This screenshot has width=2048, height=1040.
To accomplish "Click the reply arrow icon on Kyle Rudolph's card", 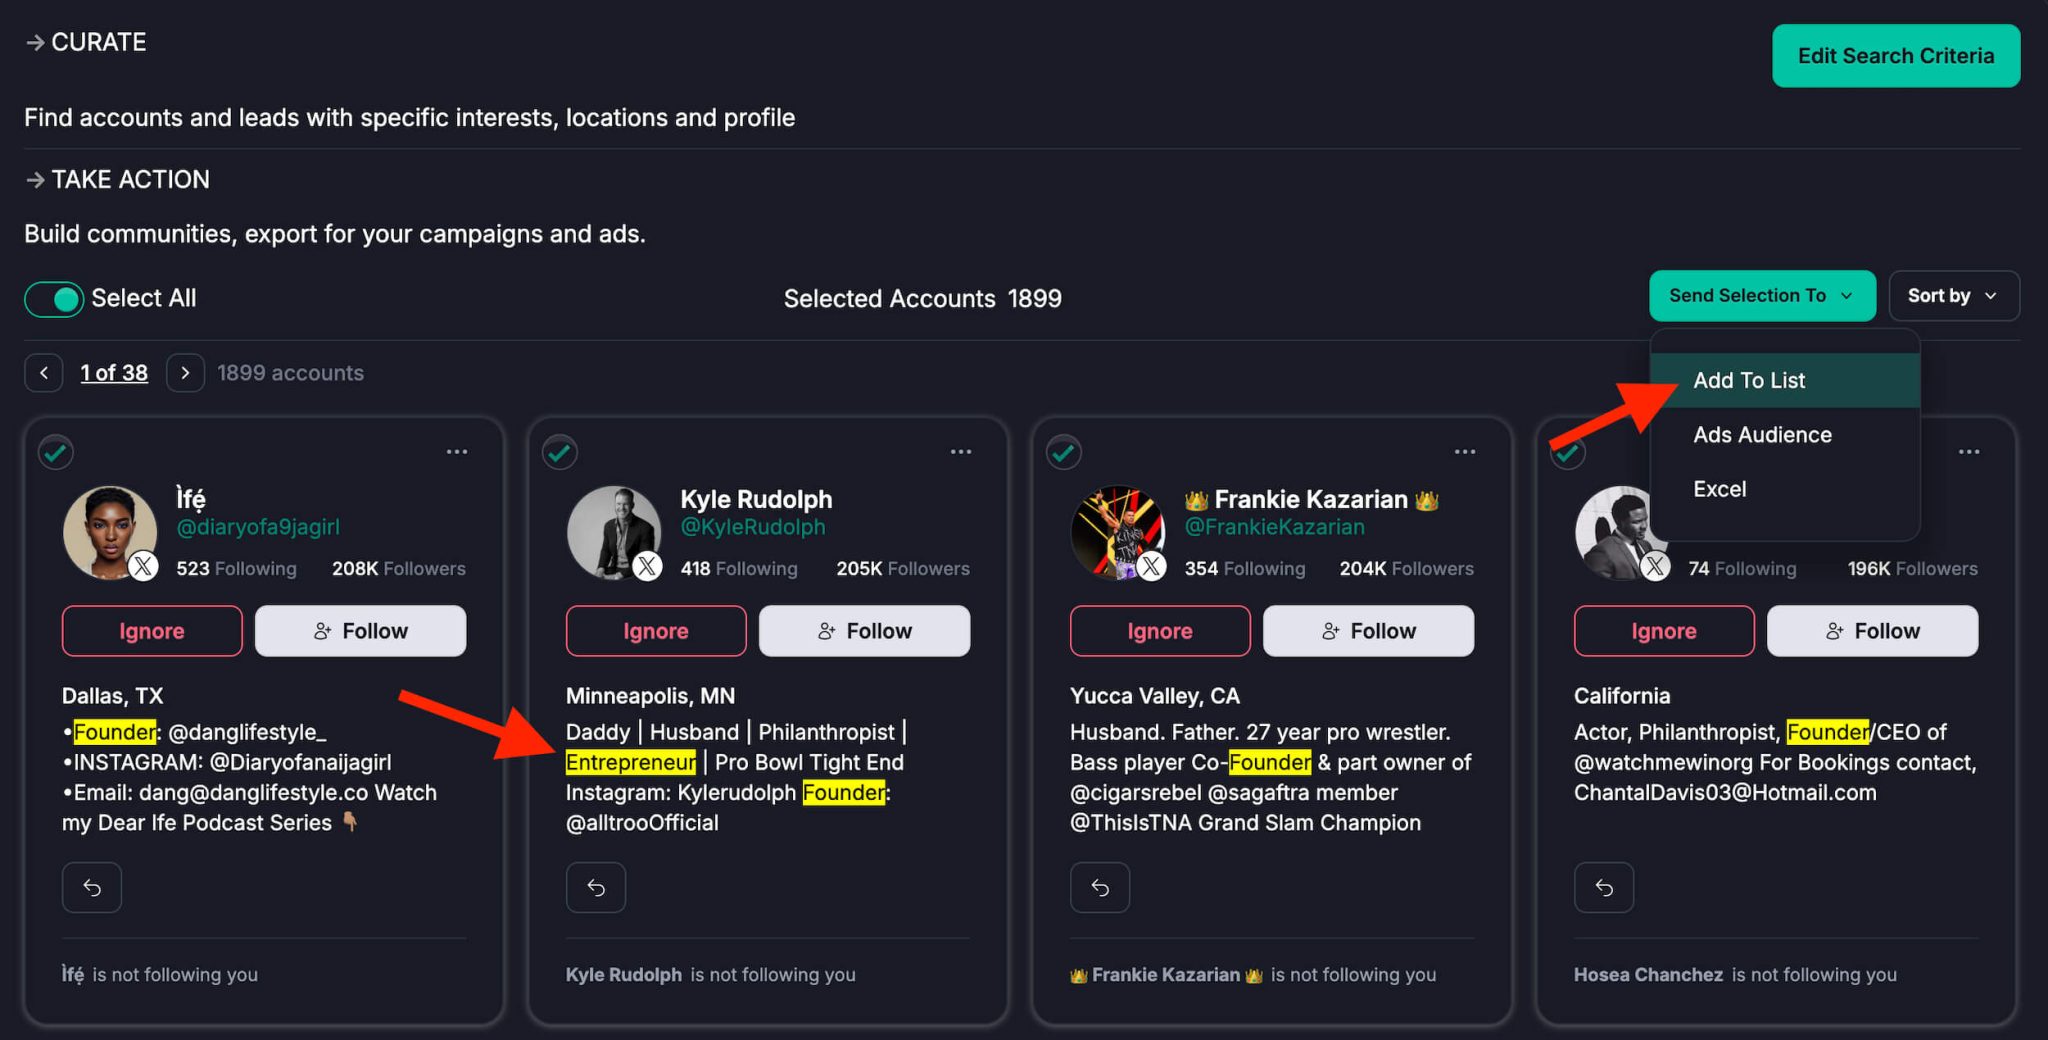I will click(596, 887).
